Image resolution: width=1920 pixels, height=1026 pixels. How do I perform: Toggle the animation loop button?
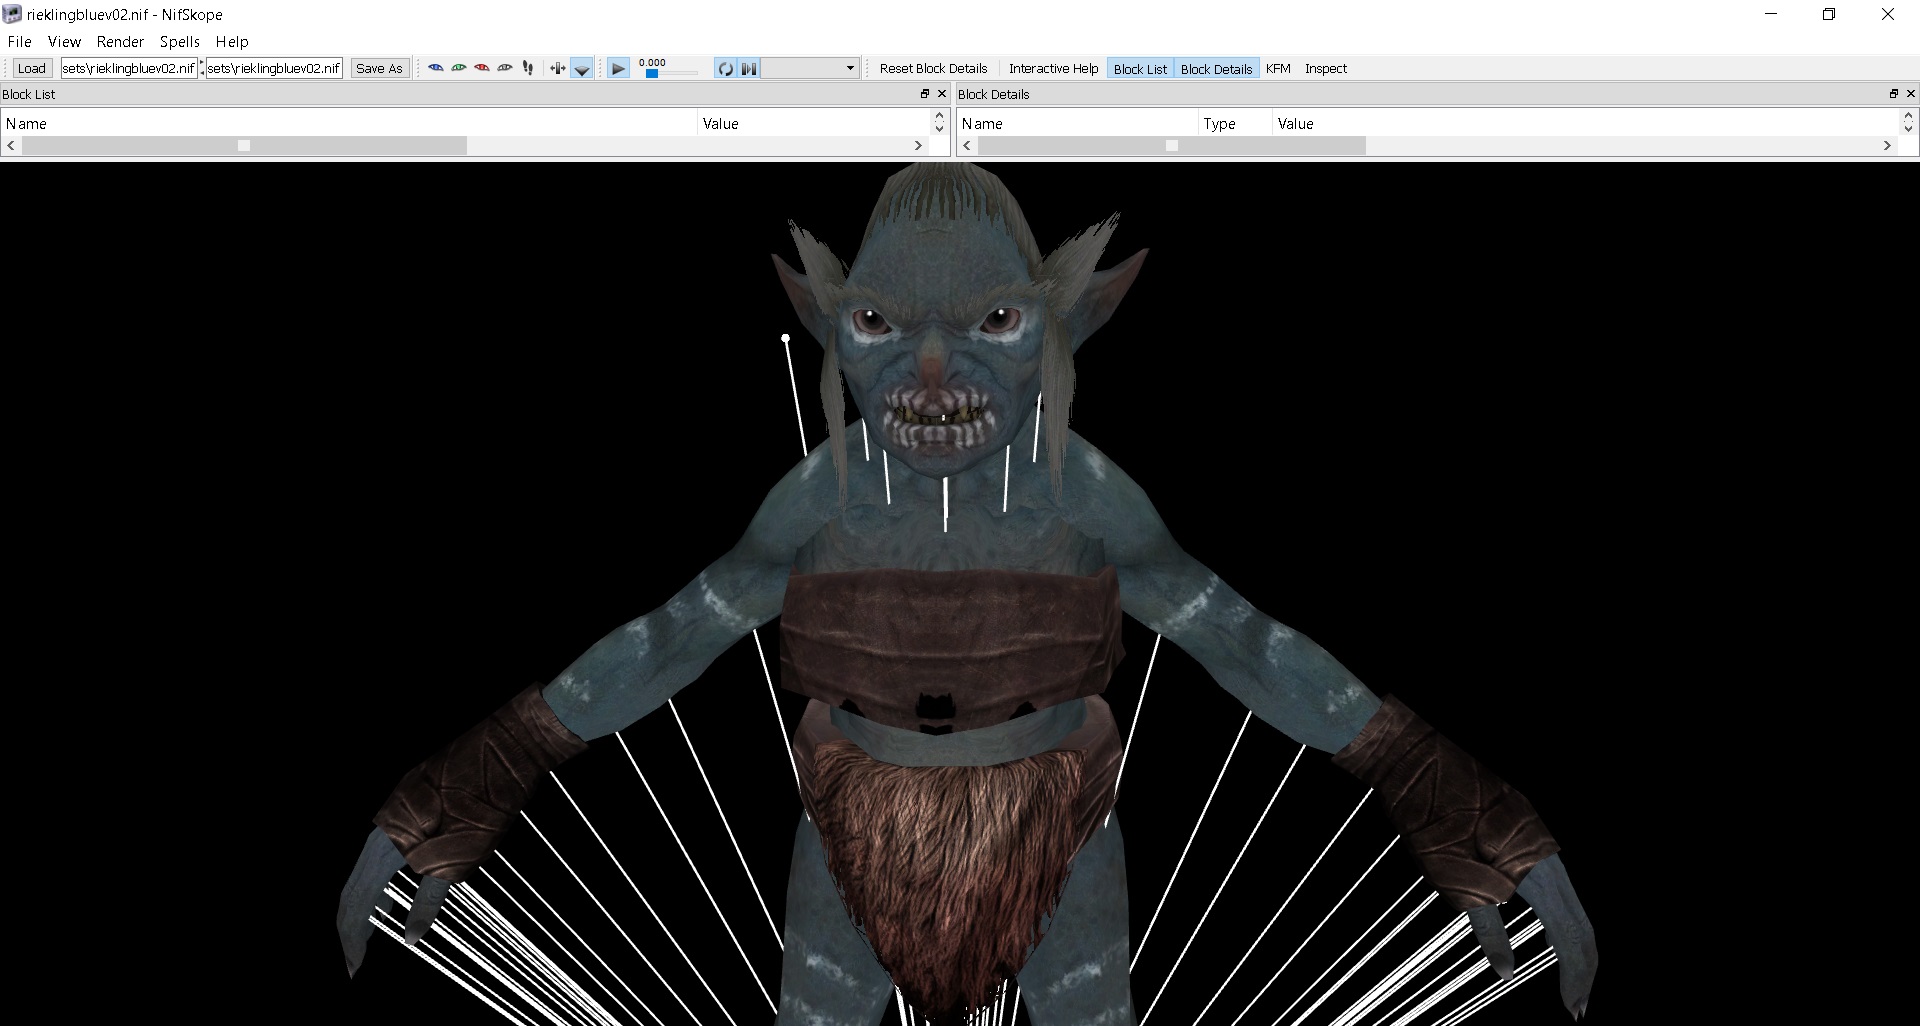pyautogui.click(x=725, y=68)
